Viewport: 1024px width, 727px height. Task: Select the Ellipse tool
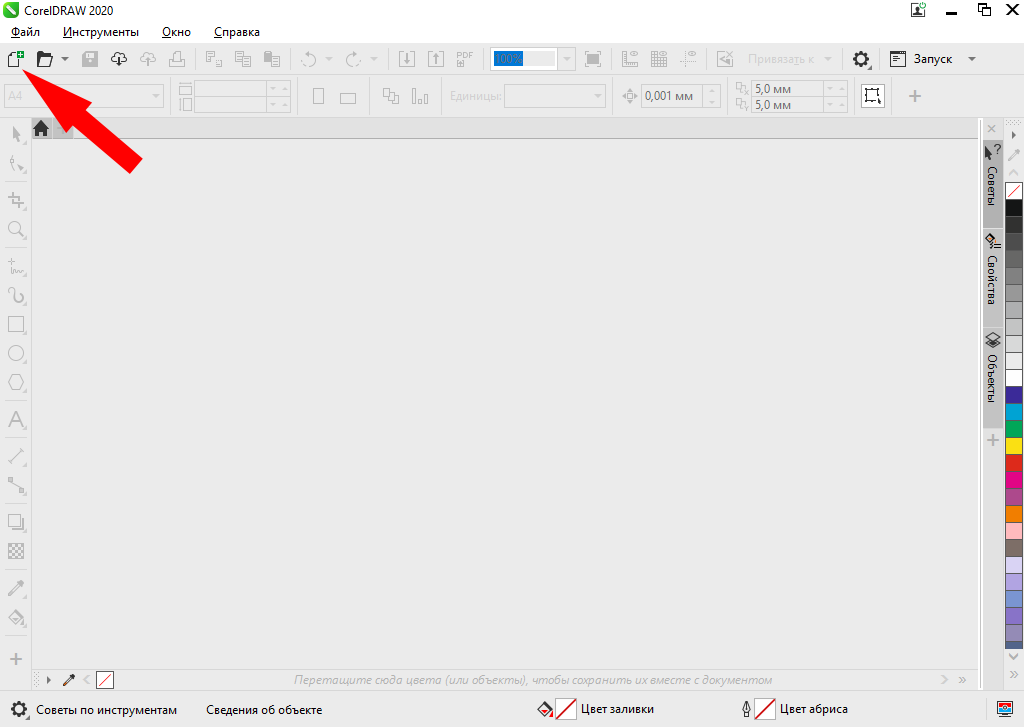tap(16, 353)
